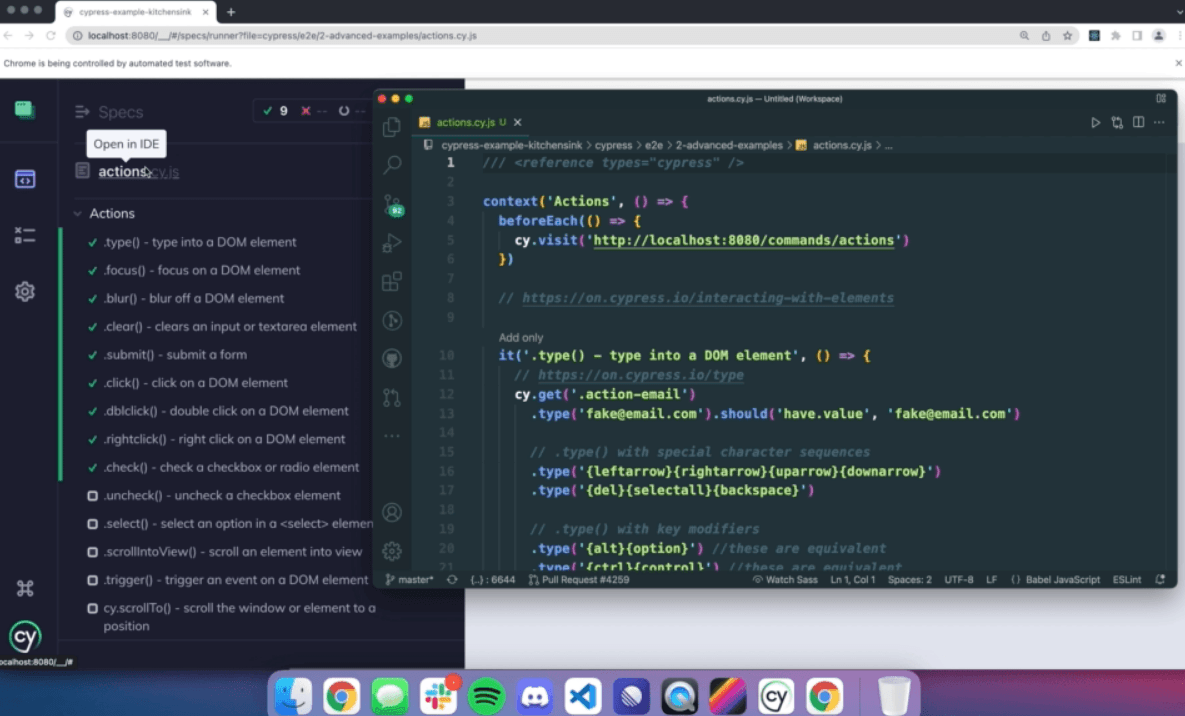Rerun tests with the restart icon
This screenshot has height=716, width=1185.
344,111
